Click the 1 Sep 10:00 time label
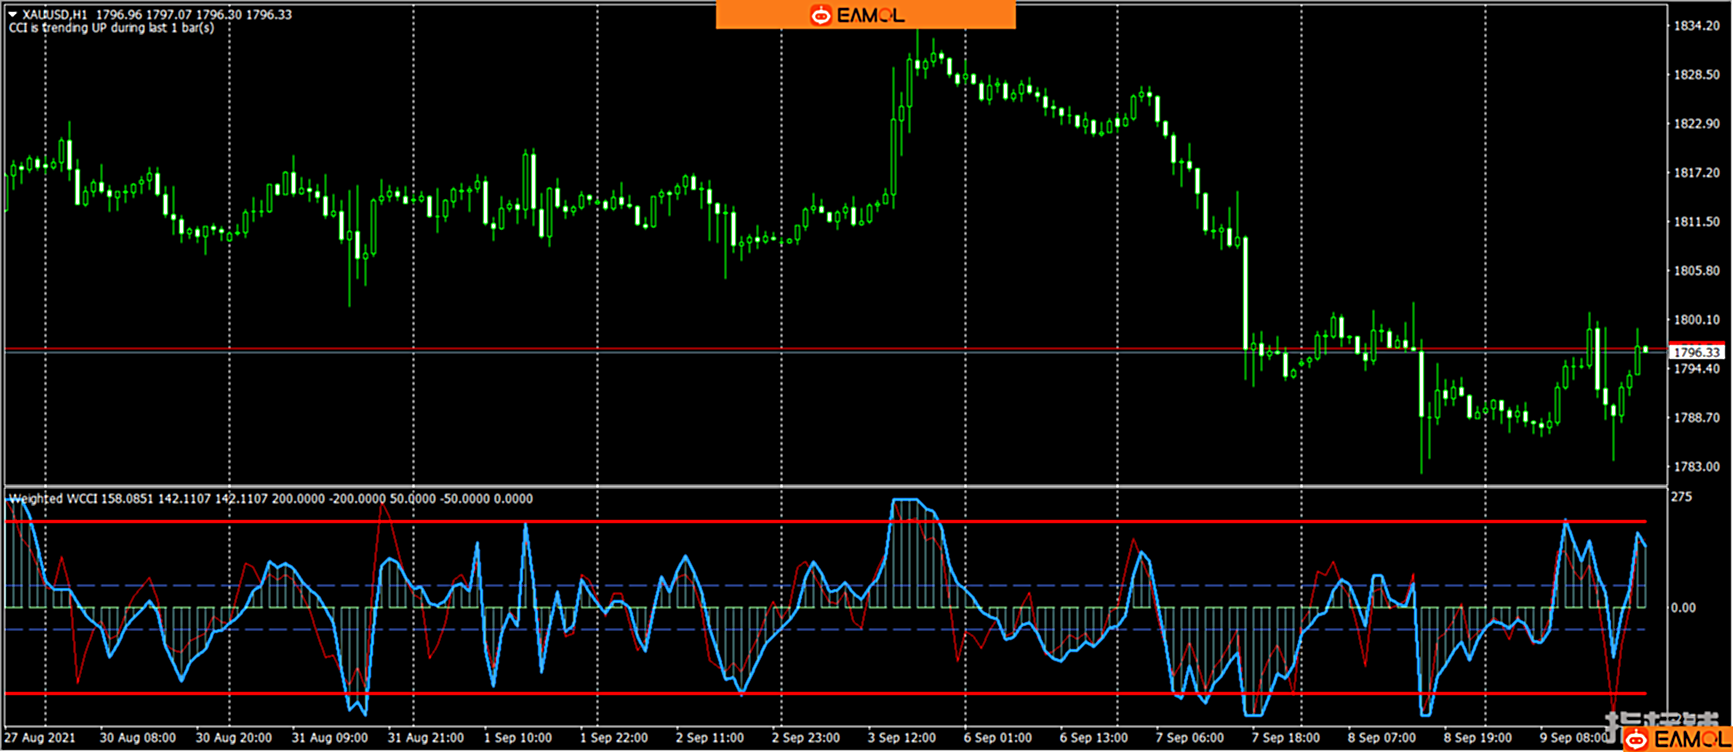The image size is (1733, 752). point(517,738)
